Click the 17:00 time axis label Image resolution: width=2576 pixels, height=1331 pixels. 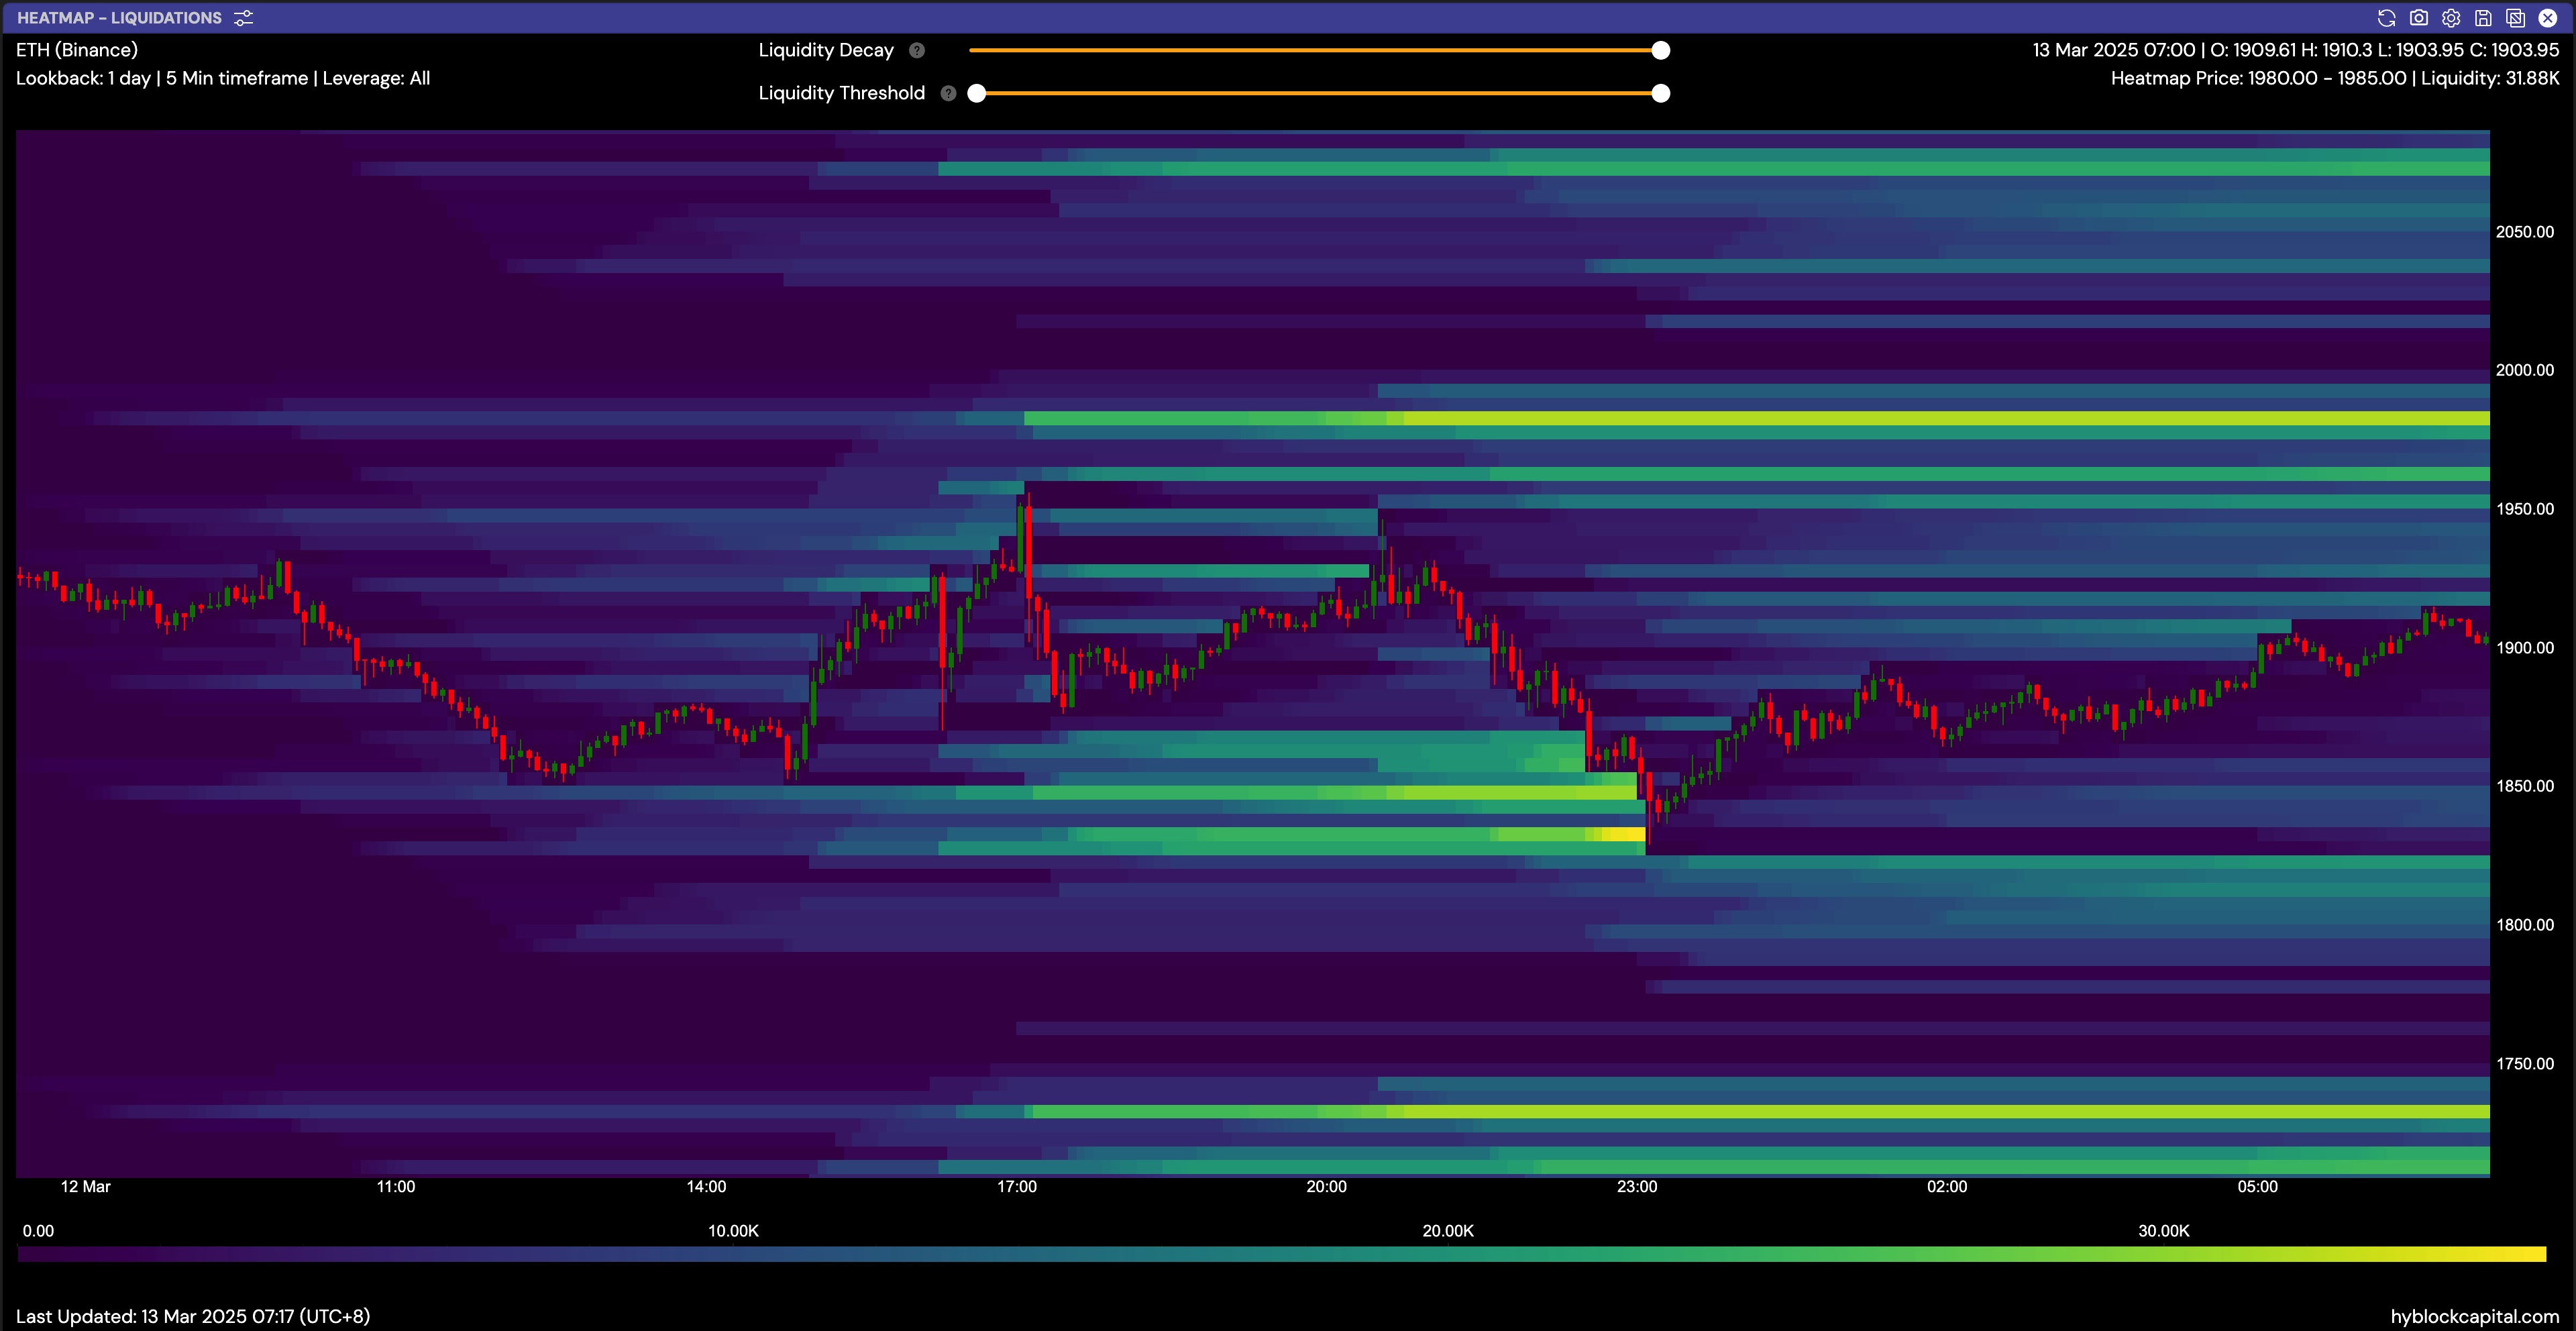(1016, 1186)
